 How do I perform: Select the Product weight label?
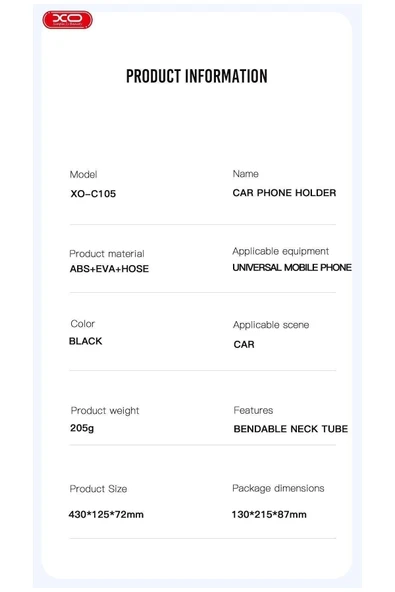[105, 411]
